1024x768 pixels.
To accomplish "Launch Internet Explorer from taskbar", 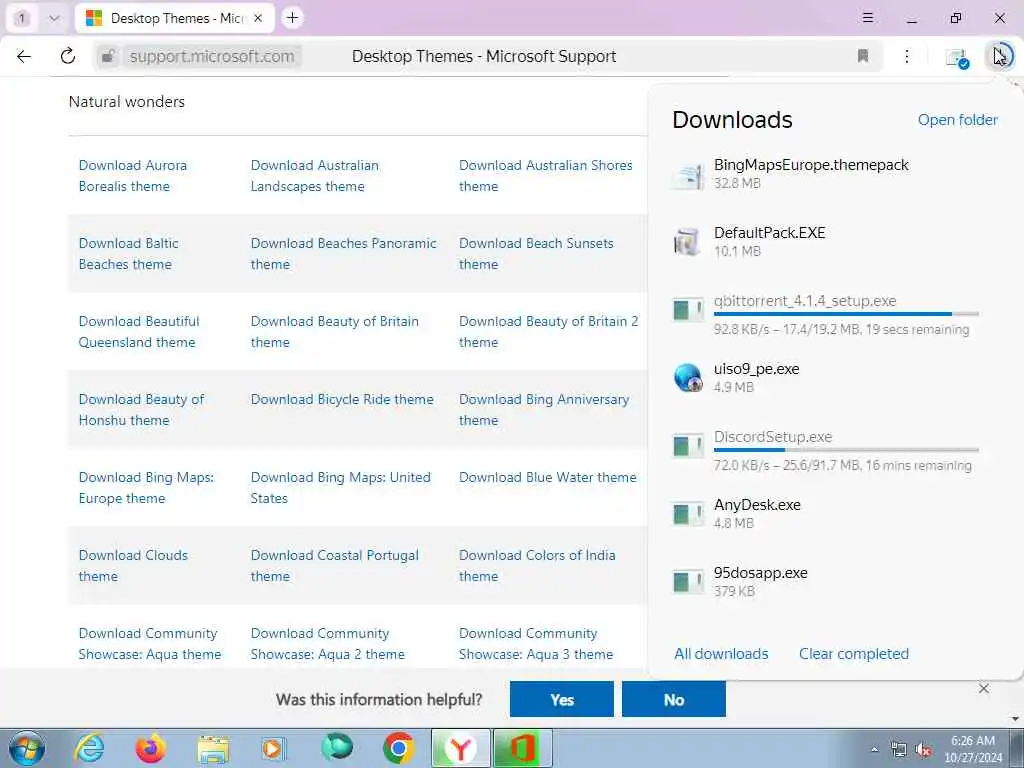I will [x=89, y=748].
